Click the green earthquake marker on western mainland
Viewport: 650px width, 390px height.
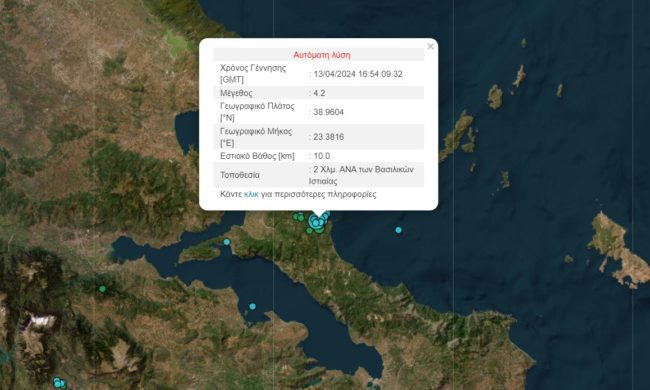[102, 289]
